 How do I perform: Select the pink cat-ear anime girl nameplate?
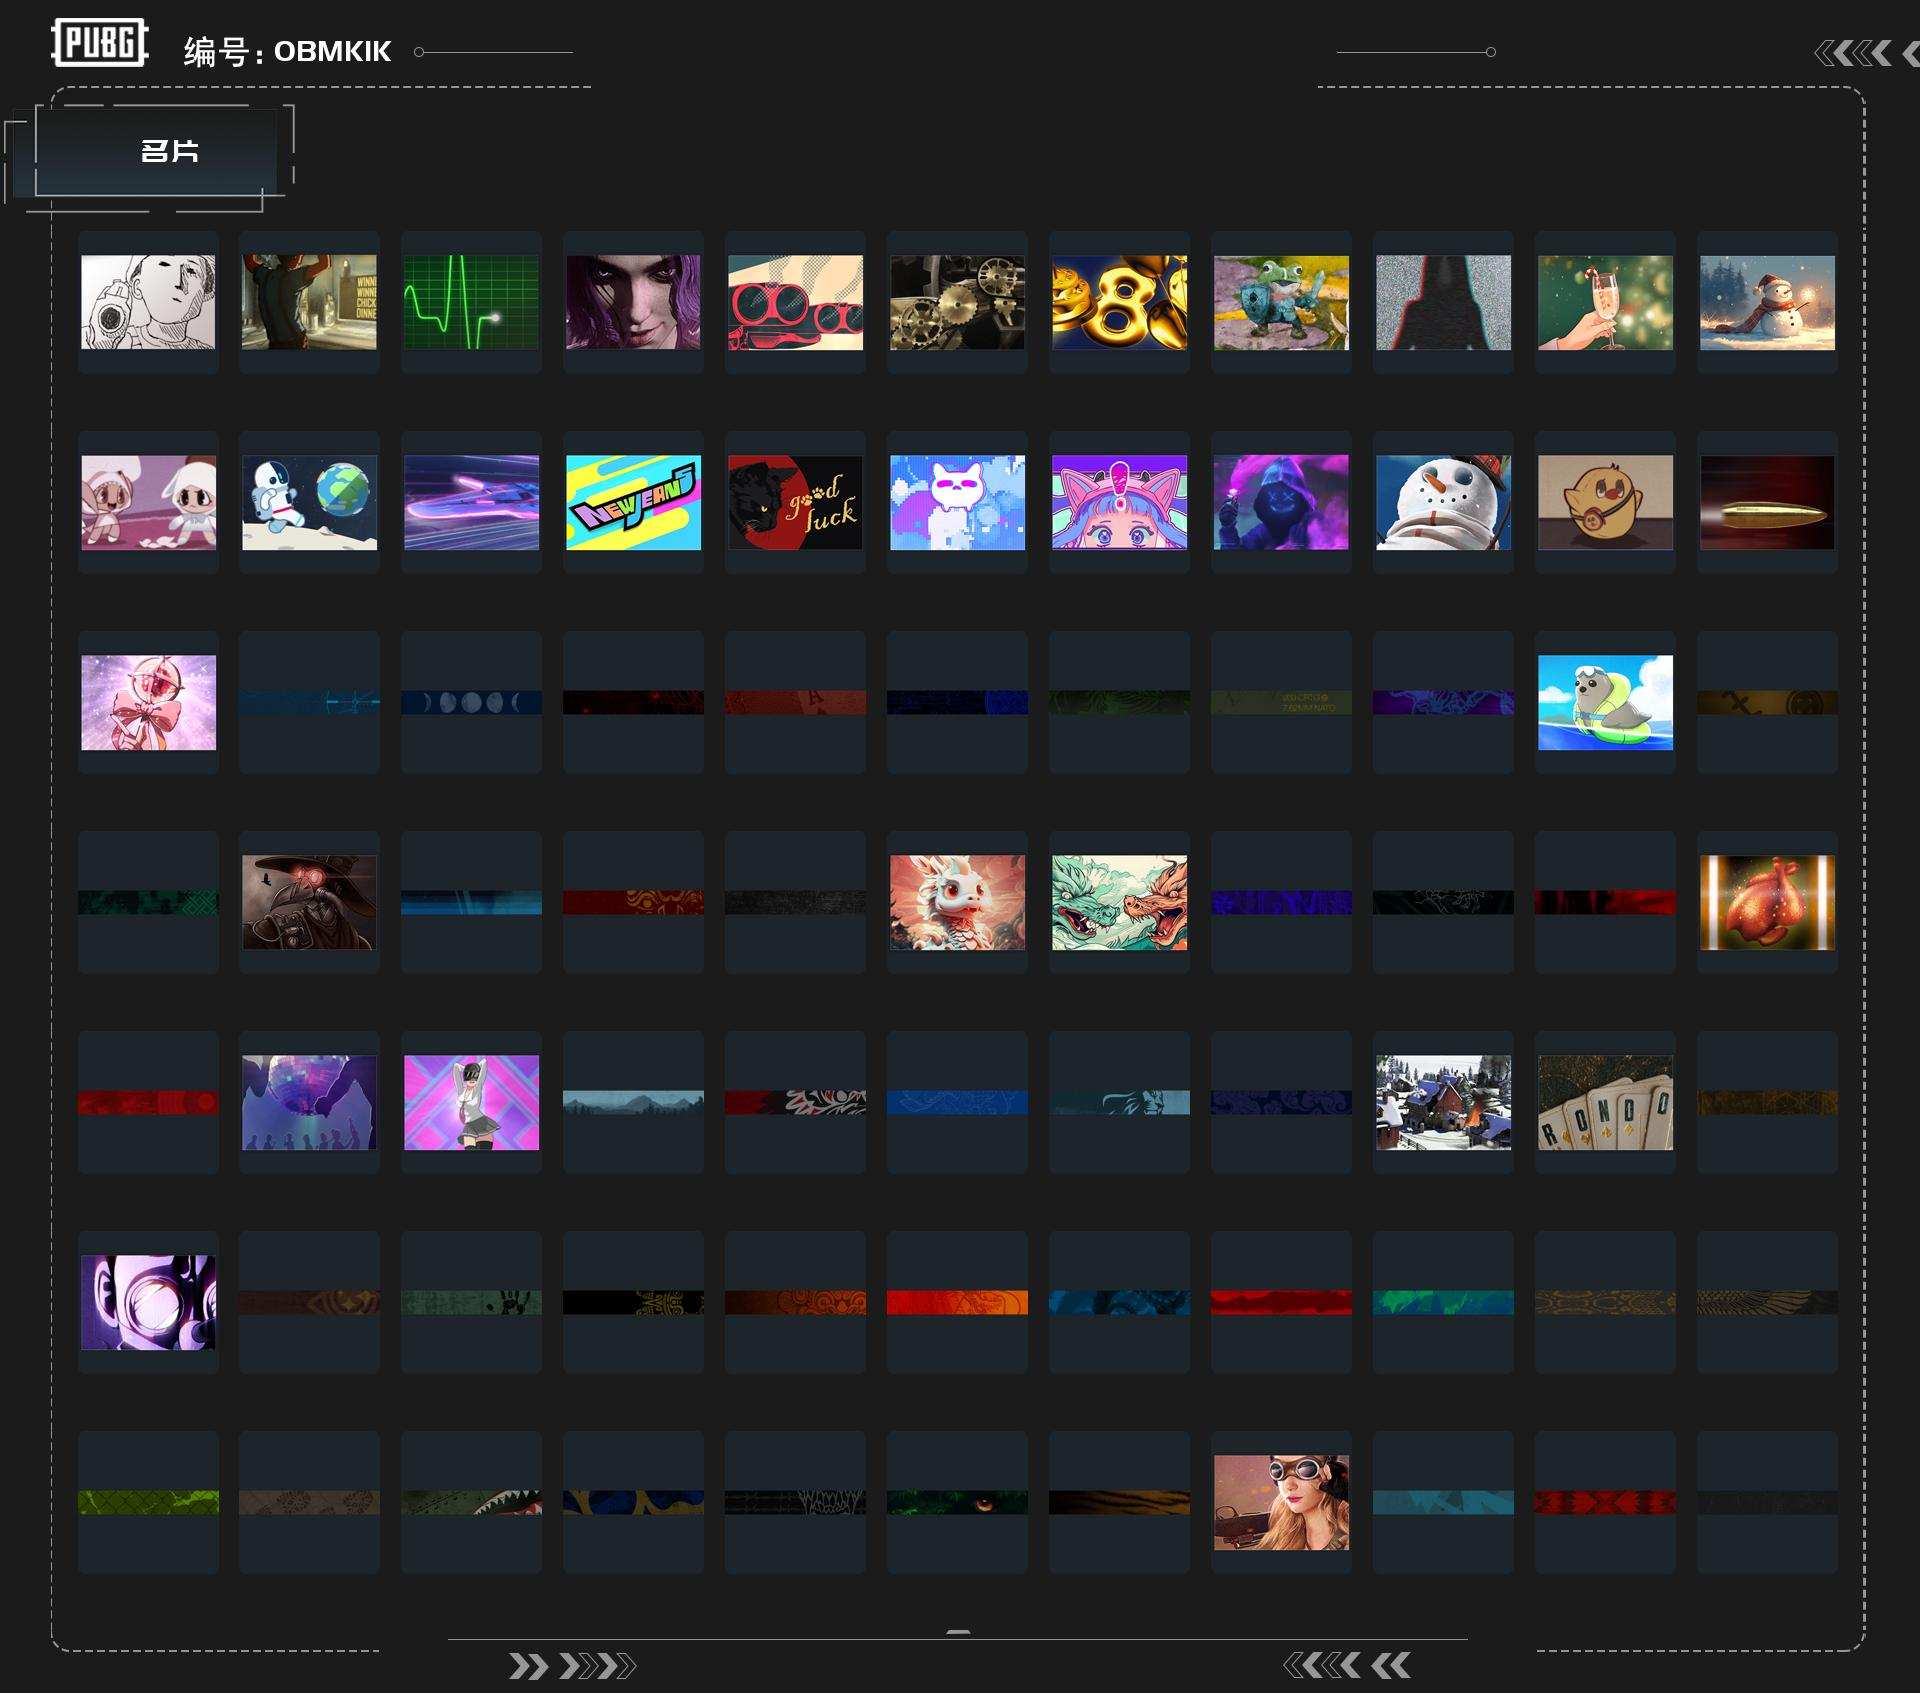1120,502
